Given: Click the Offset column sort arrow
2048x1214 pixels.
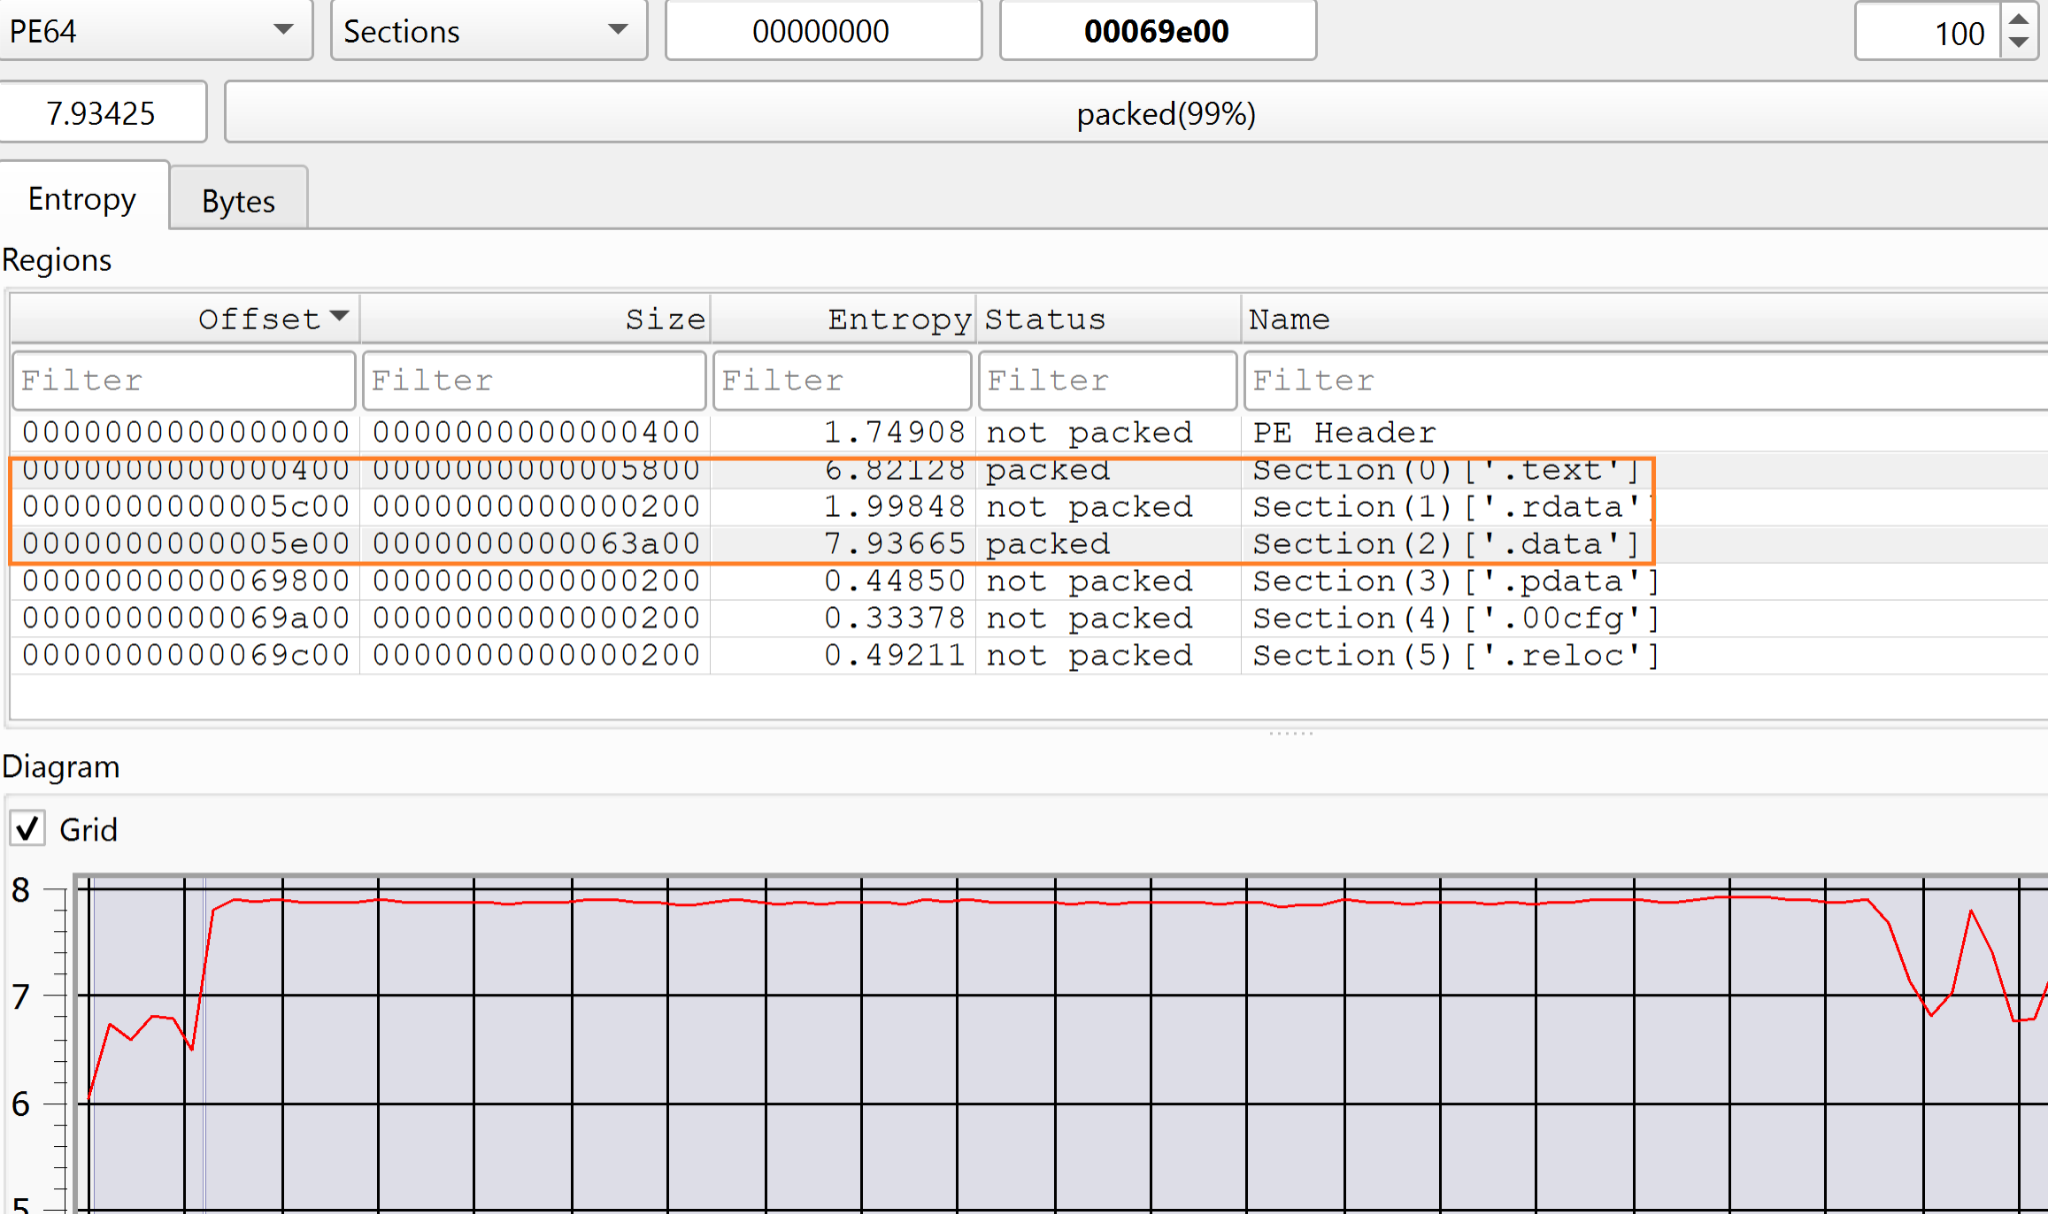Looking at the screenshot, I should pos(339,317).
